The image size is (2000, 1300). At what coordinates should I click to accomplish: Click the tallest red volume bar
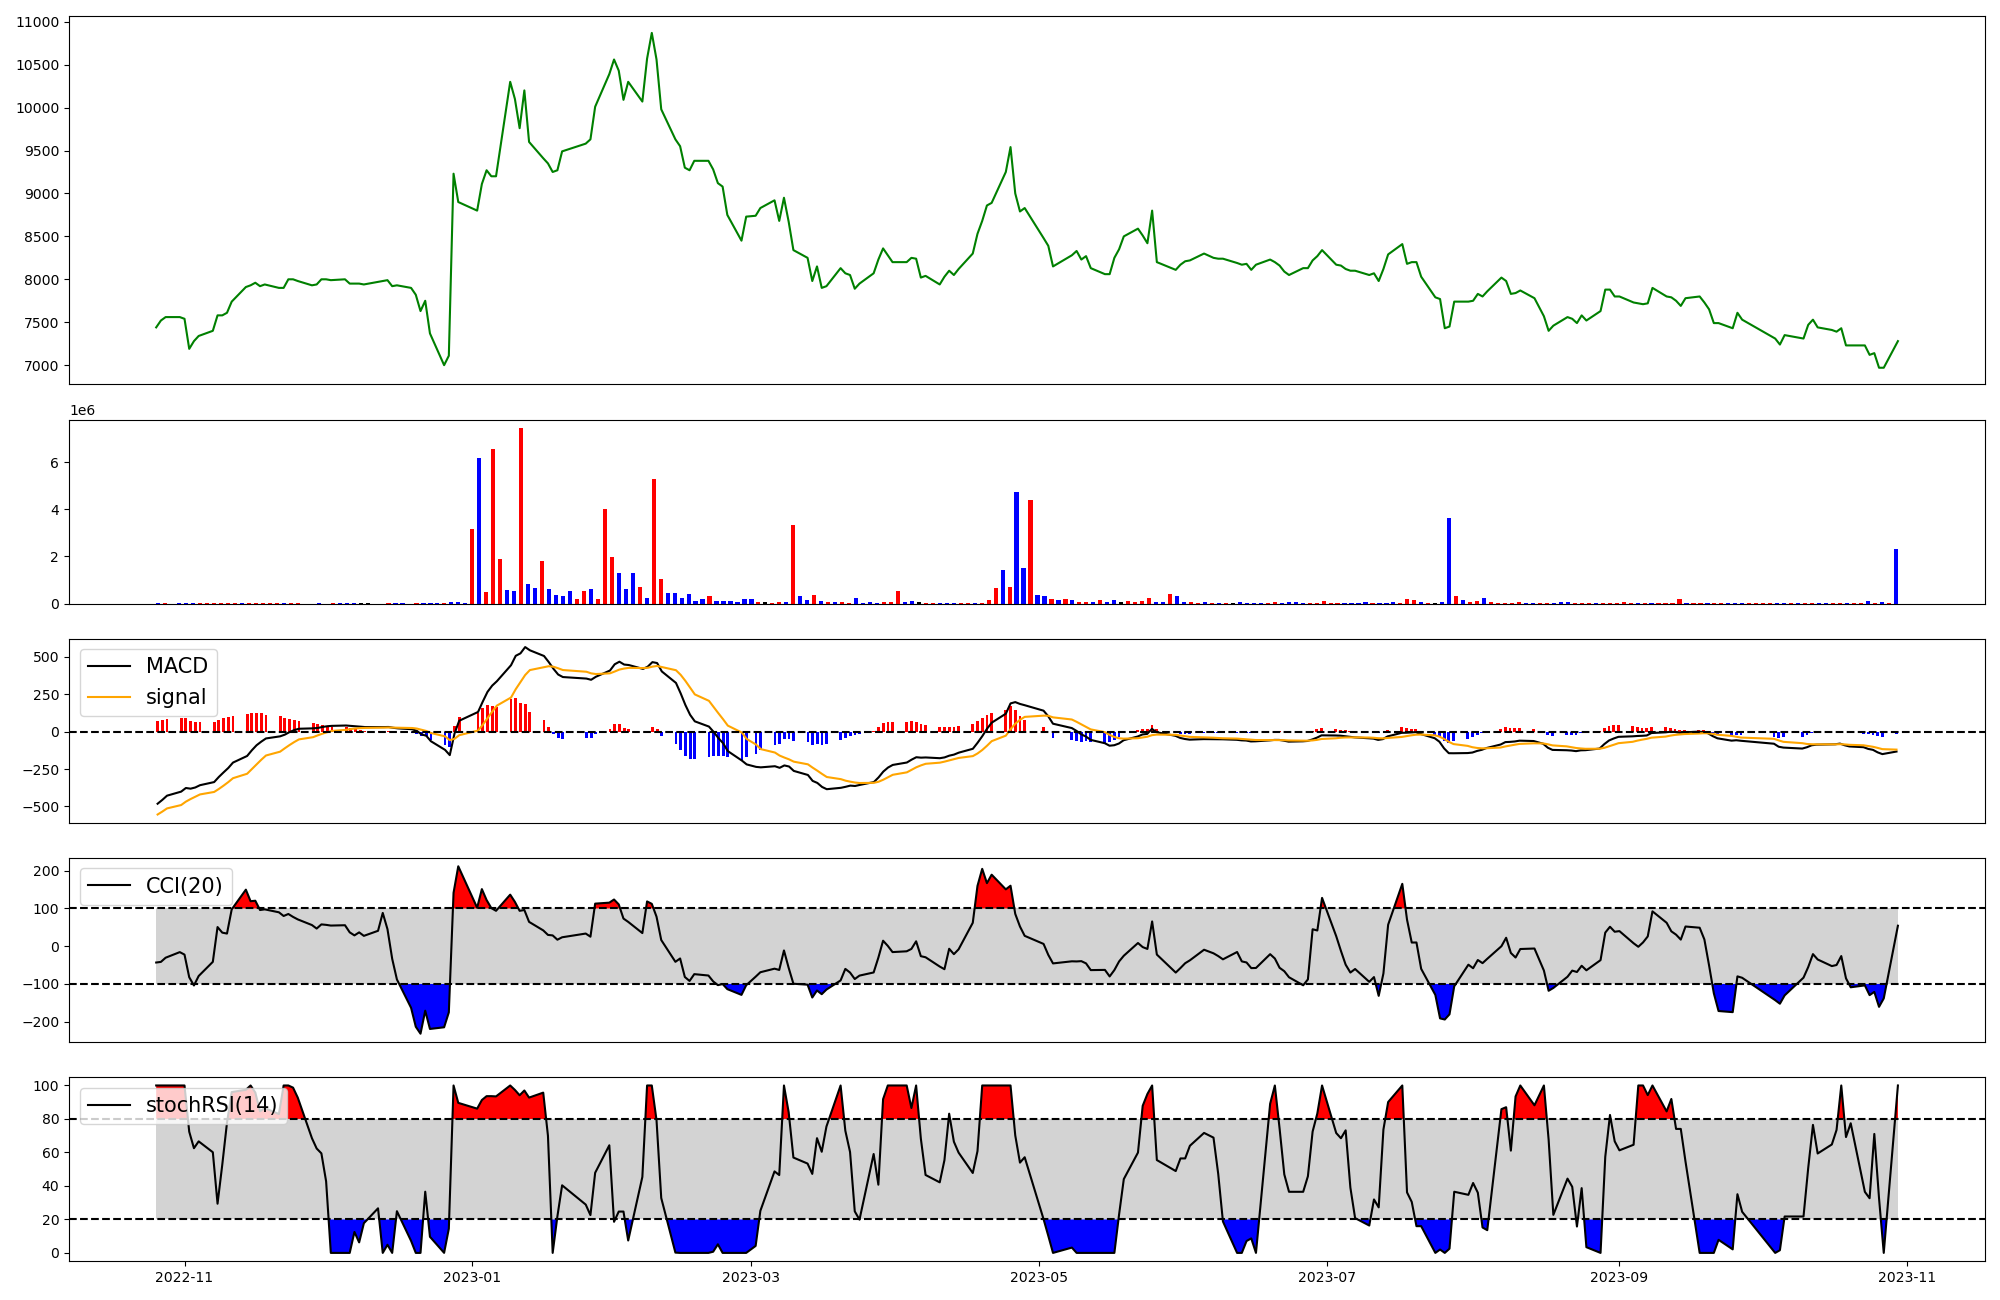point(521,515)
